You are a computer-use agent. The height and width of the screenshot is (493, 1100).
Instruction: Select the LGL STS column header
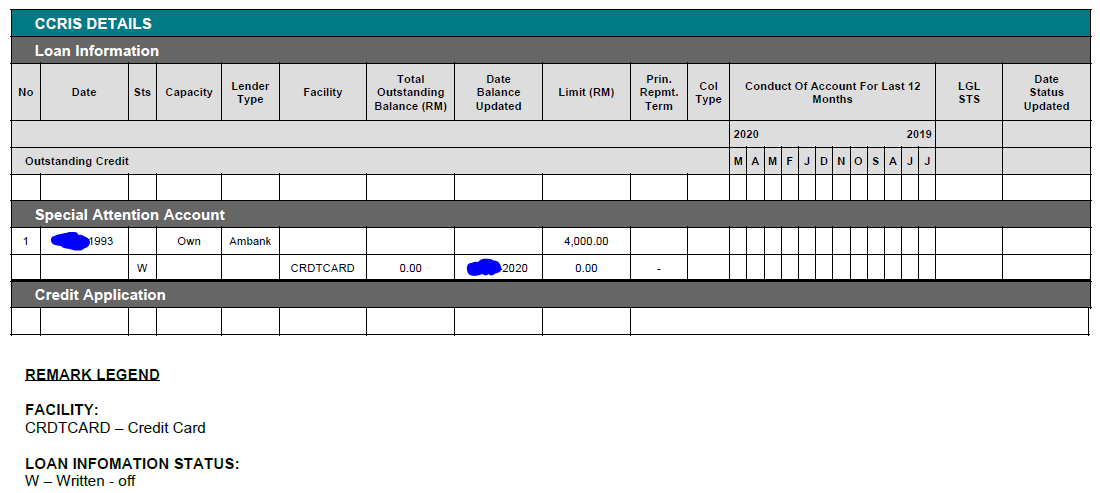coord(968,93)
